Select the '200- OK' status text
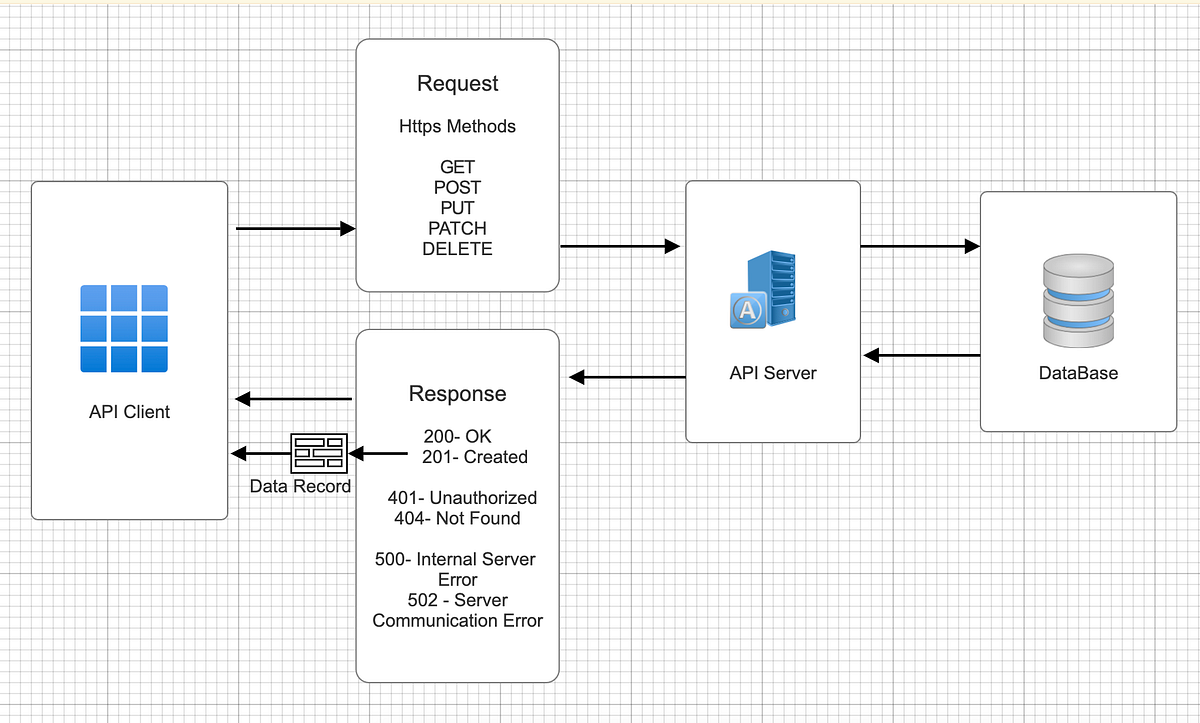Screen dimensions: 1200x723 pos(457,436)
